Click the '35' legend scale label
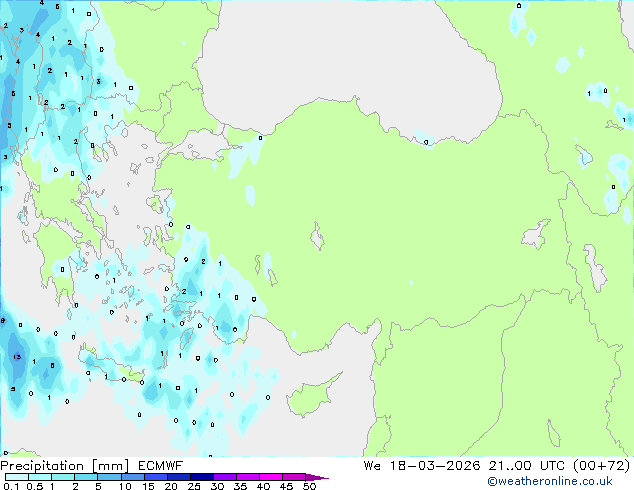This screenshot has height=490, width=634. coord(240,486)
